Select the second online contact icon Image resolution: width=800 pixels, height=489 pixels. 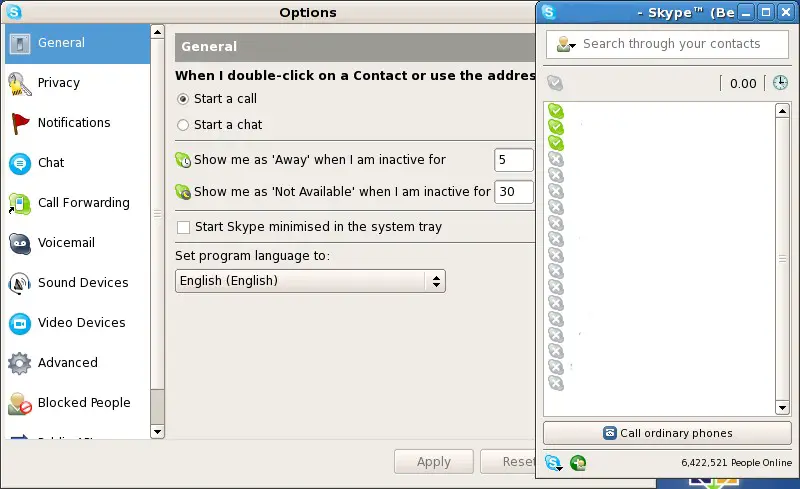[556, 127]
